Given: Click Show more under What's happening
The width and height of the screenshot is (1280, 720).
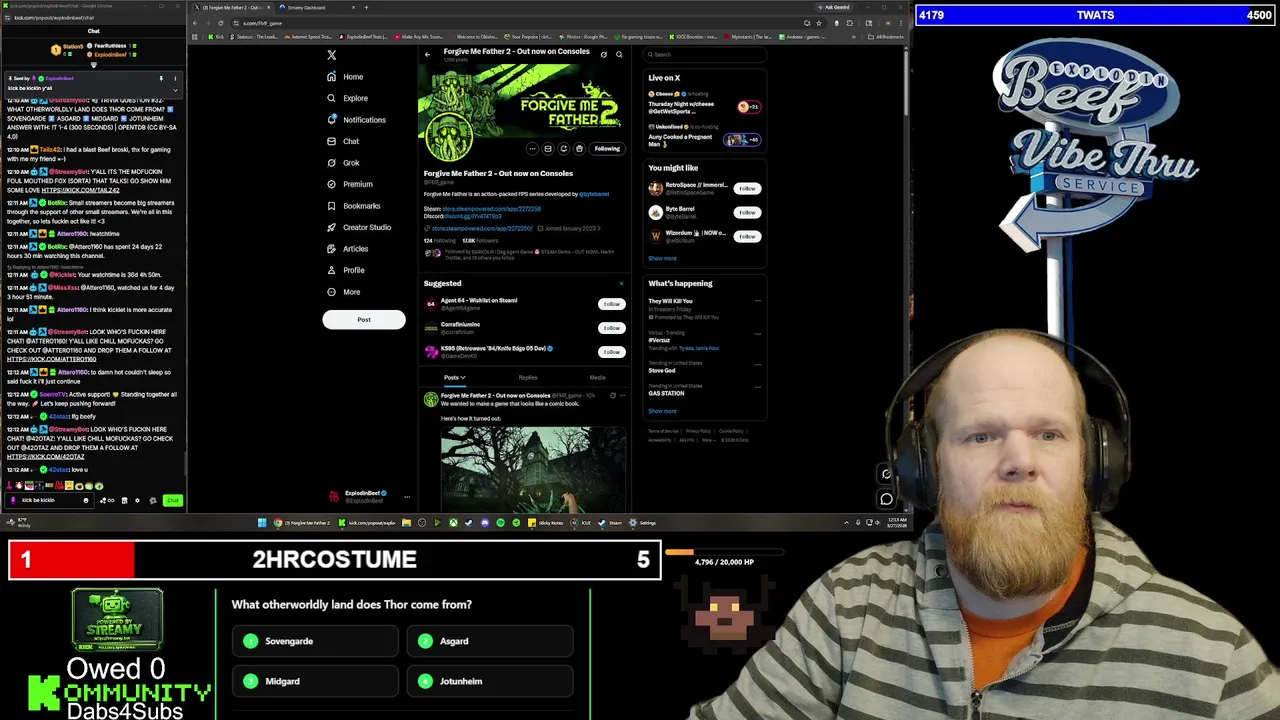Looking at the screenshot, I should click(x=662, y=411).
